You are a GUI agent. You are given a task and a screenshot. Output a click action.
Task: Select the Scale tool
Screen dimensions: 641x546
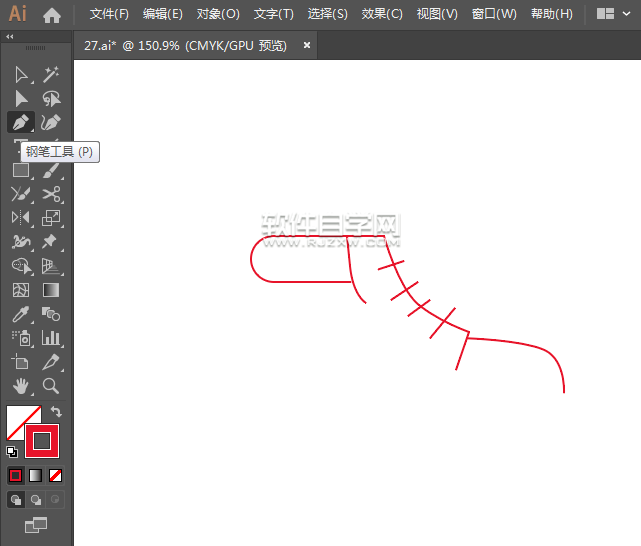tap(51, 217)
